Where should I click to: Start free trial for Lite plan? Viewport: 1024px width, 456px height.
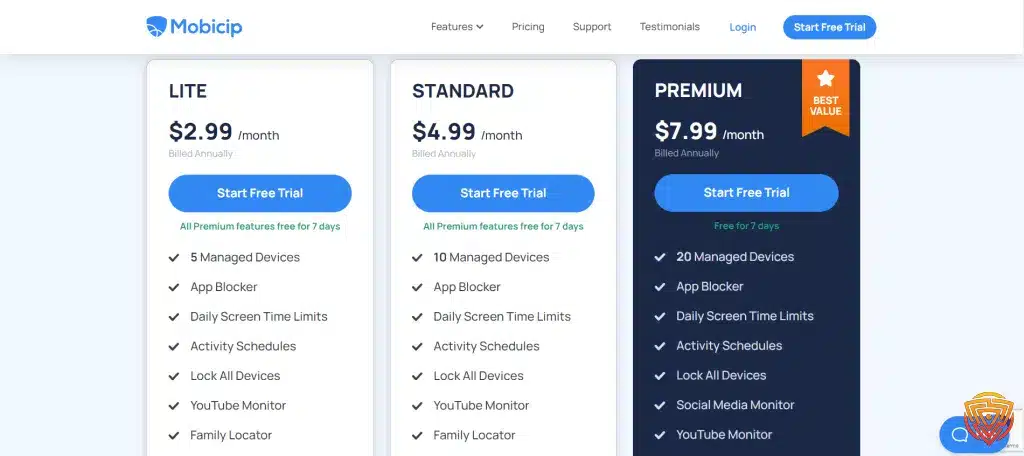pos(260,193)
